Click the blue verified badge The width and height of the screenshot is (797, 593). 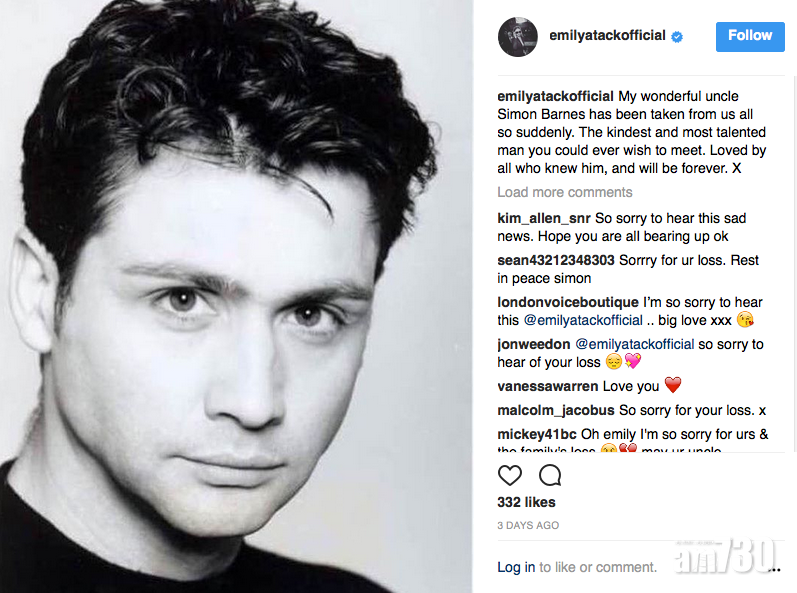(677, 36)
